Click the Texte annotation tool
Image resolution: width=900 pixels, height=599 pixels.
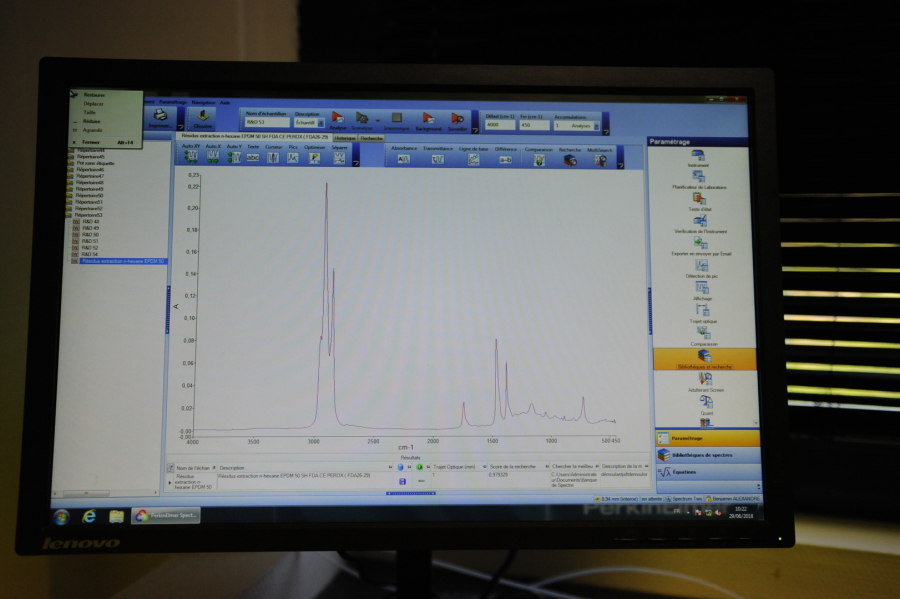coord(253,157)
